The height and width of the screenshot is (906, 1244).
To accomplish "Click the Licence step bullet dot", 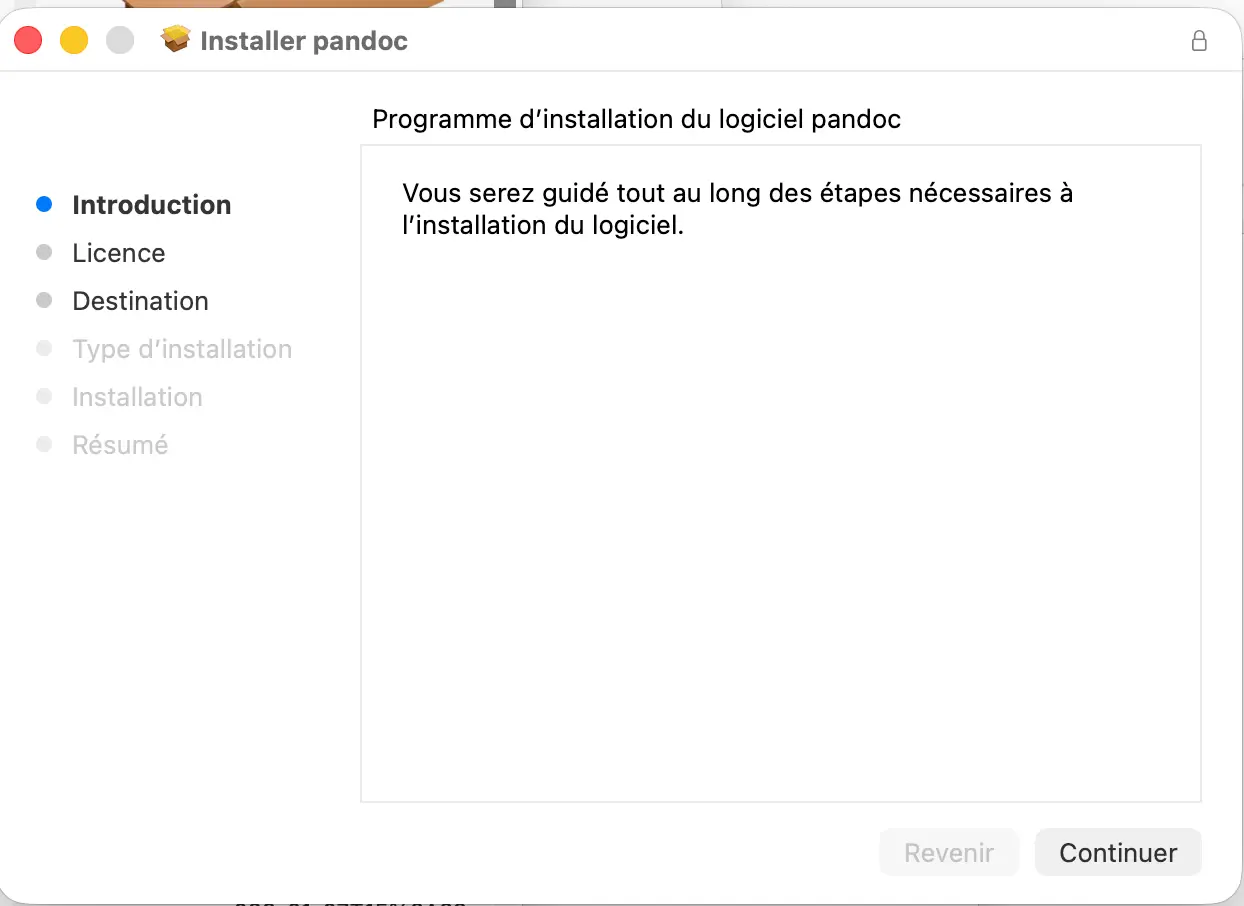I will click(x=44, y=253).
